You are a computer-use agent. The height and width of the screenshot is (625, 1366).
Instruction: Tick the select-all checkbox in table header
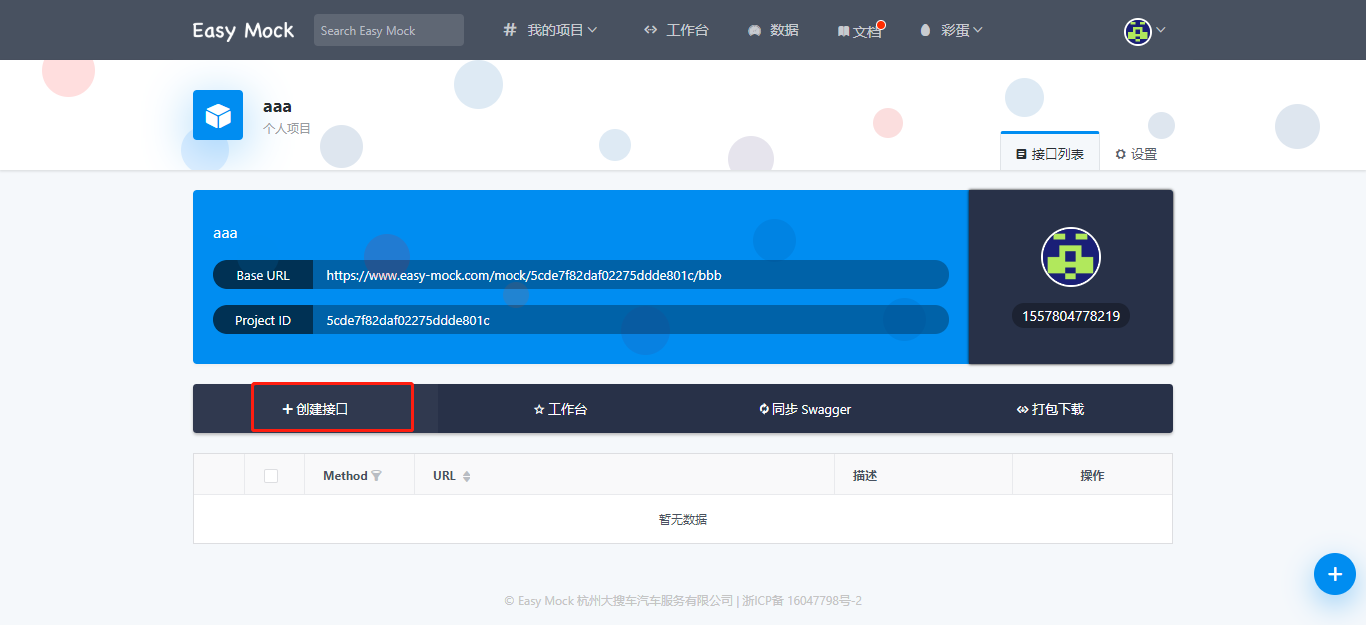pyautogui.click(x=271, y=476)
